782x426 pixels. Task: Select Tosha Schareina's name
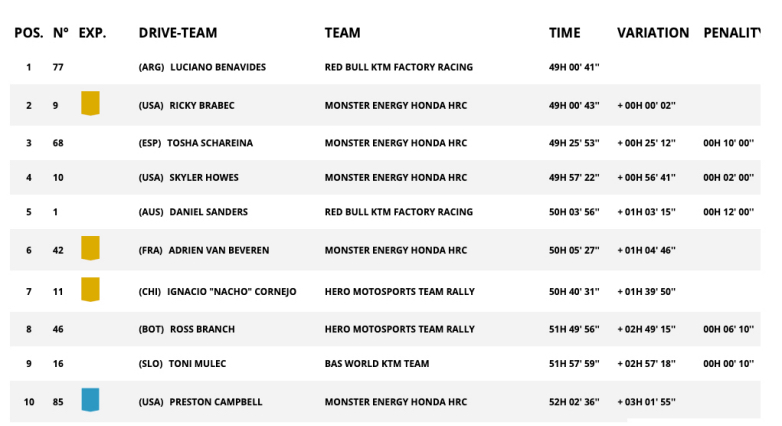click(x=210, y=143)
